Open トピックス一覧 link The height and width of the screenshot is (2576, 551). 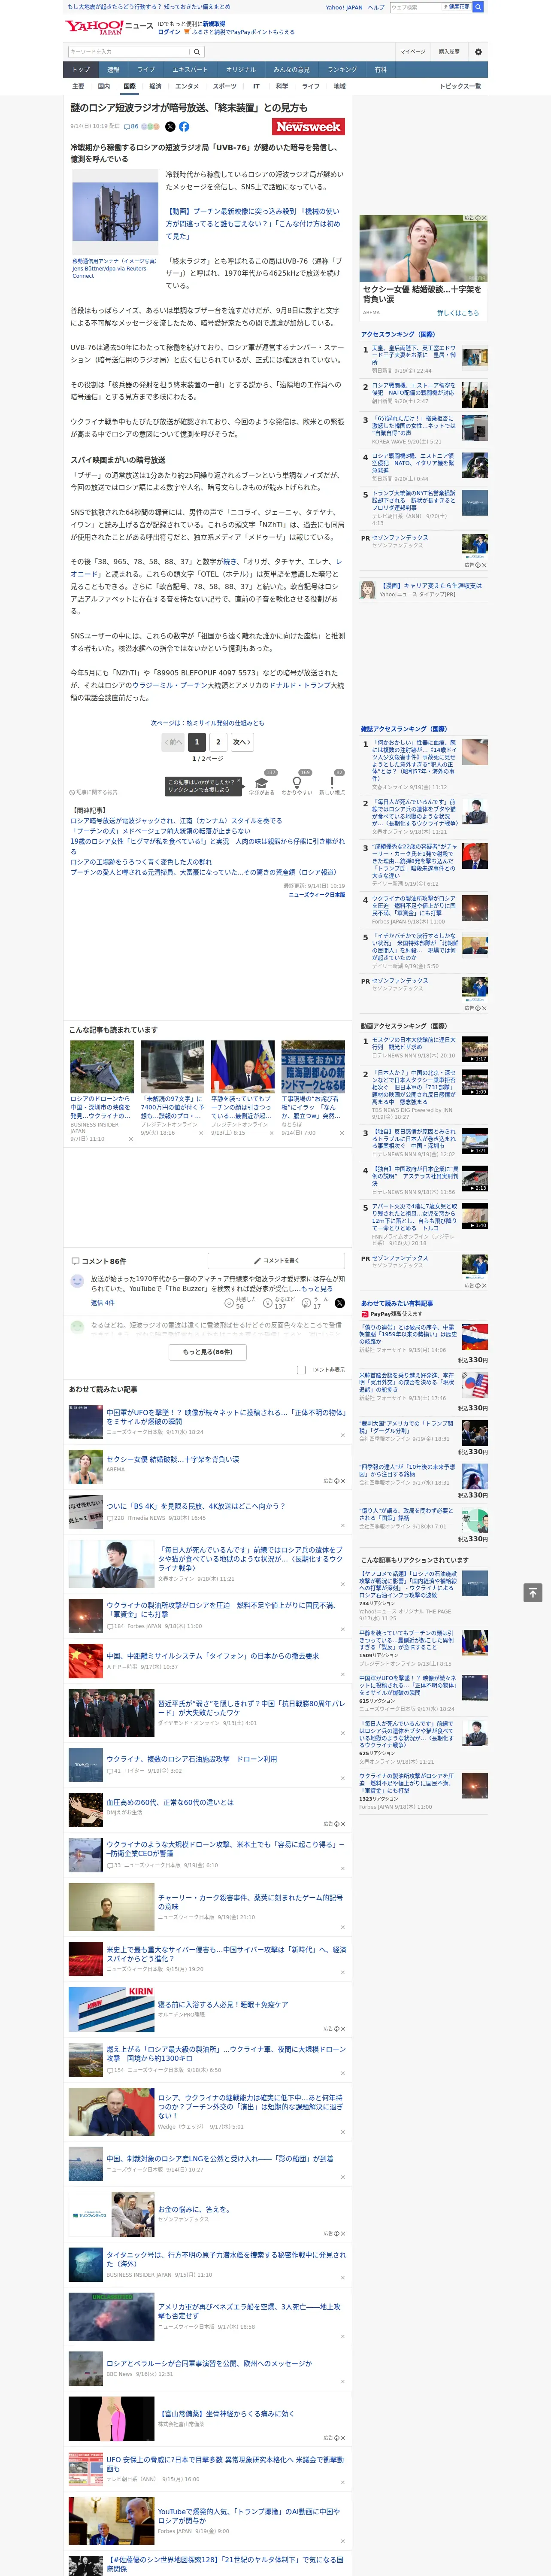coord(460,86)
